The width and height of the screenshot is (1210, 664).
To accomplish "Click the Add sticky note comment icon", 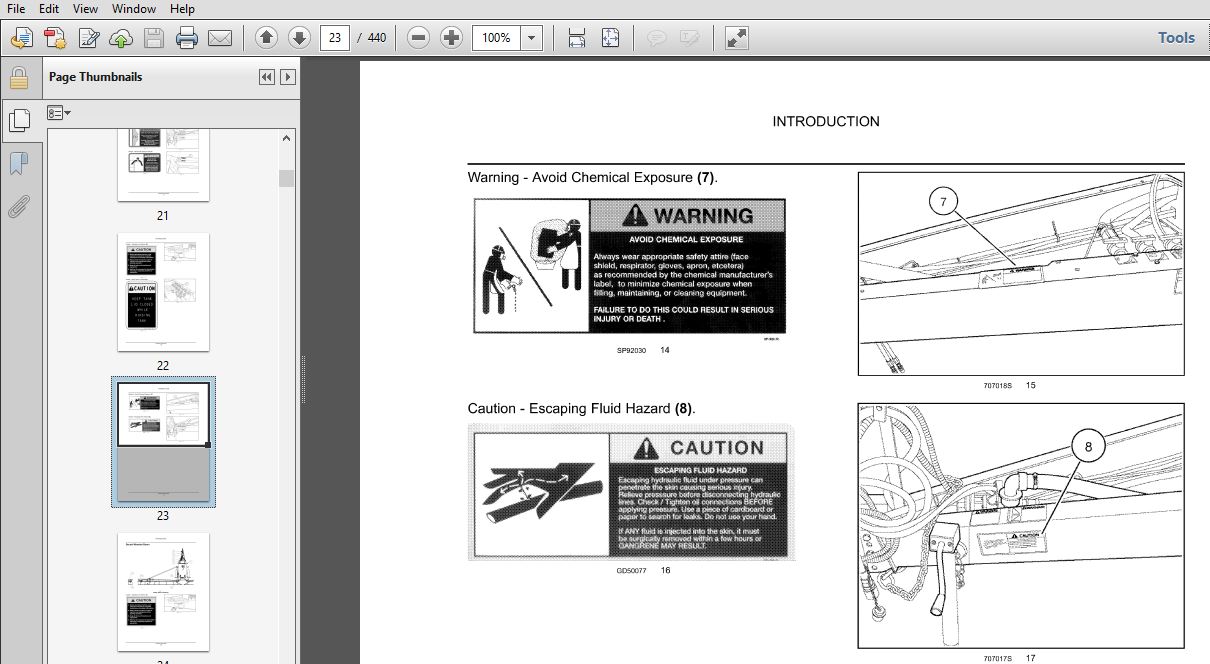I will click(x=656, y=38).
